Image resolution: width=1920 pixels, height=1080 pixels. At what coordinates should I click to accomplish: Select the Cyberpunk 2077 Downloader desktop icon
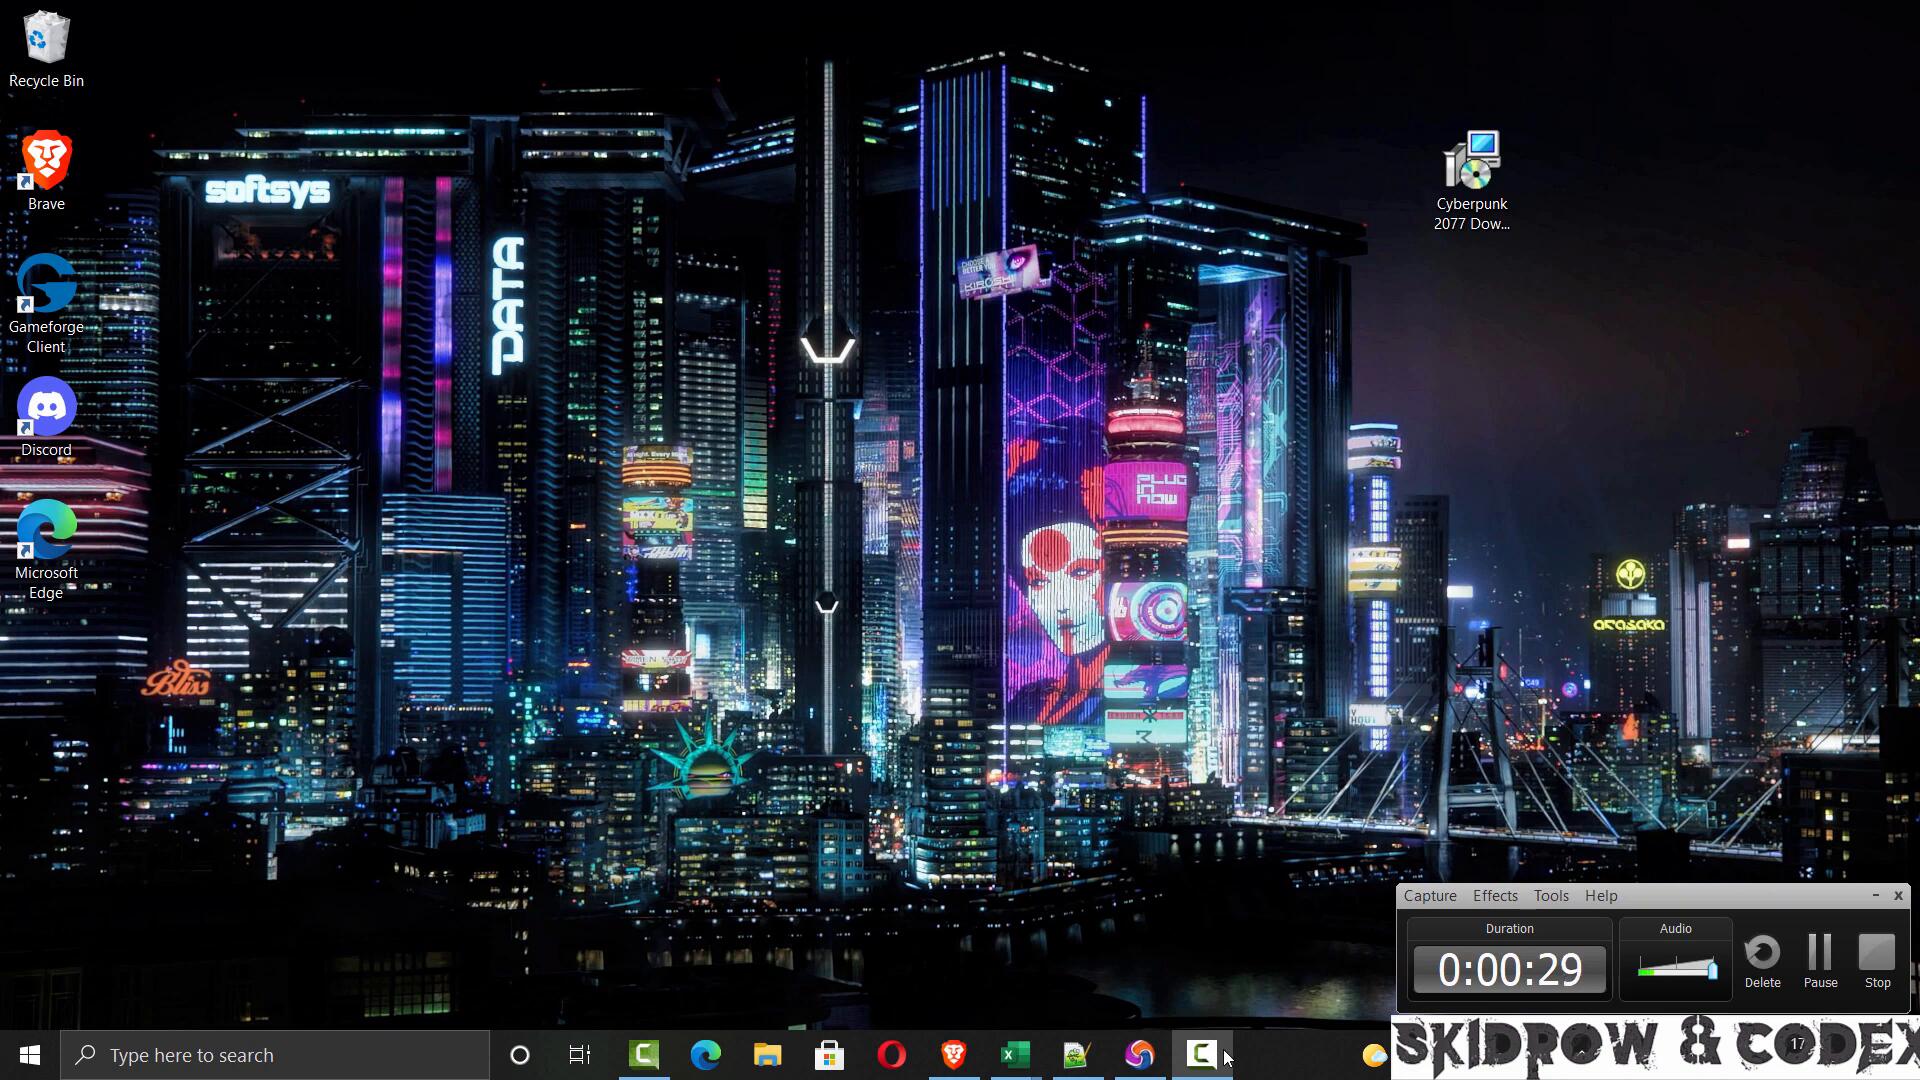point(1472,162)
